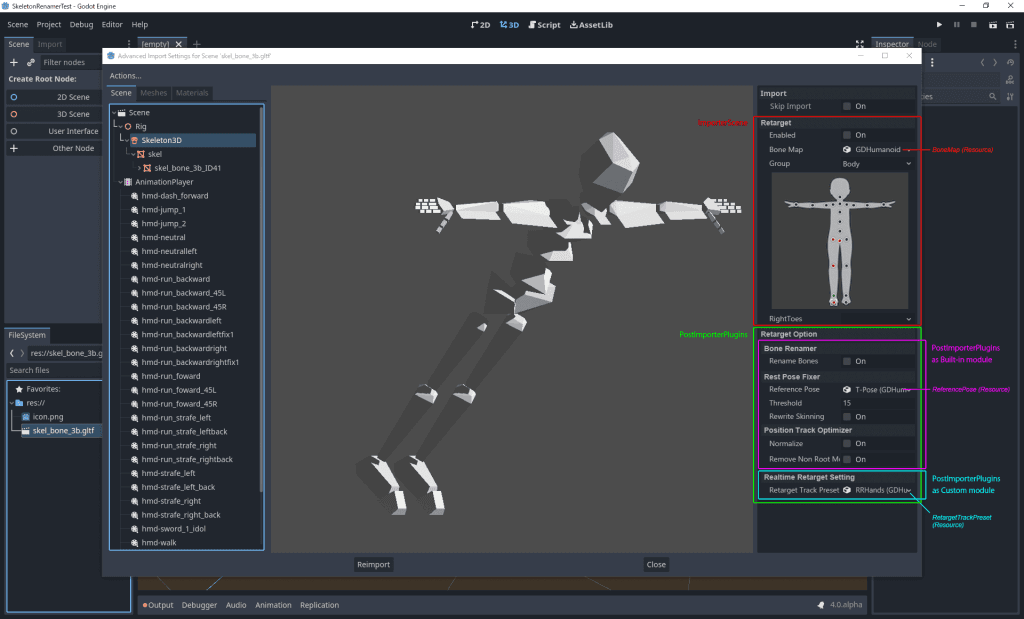The height and width of the screenshot is (619, 1024).
Task: Open the Debug menu
Action: tap(81, 24)
